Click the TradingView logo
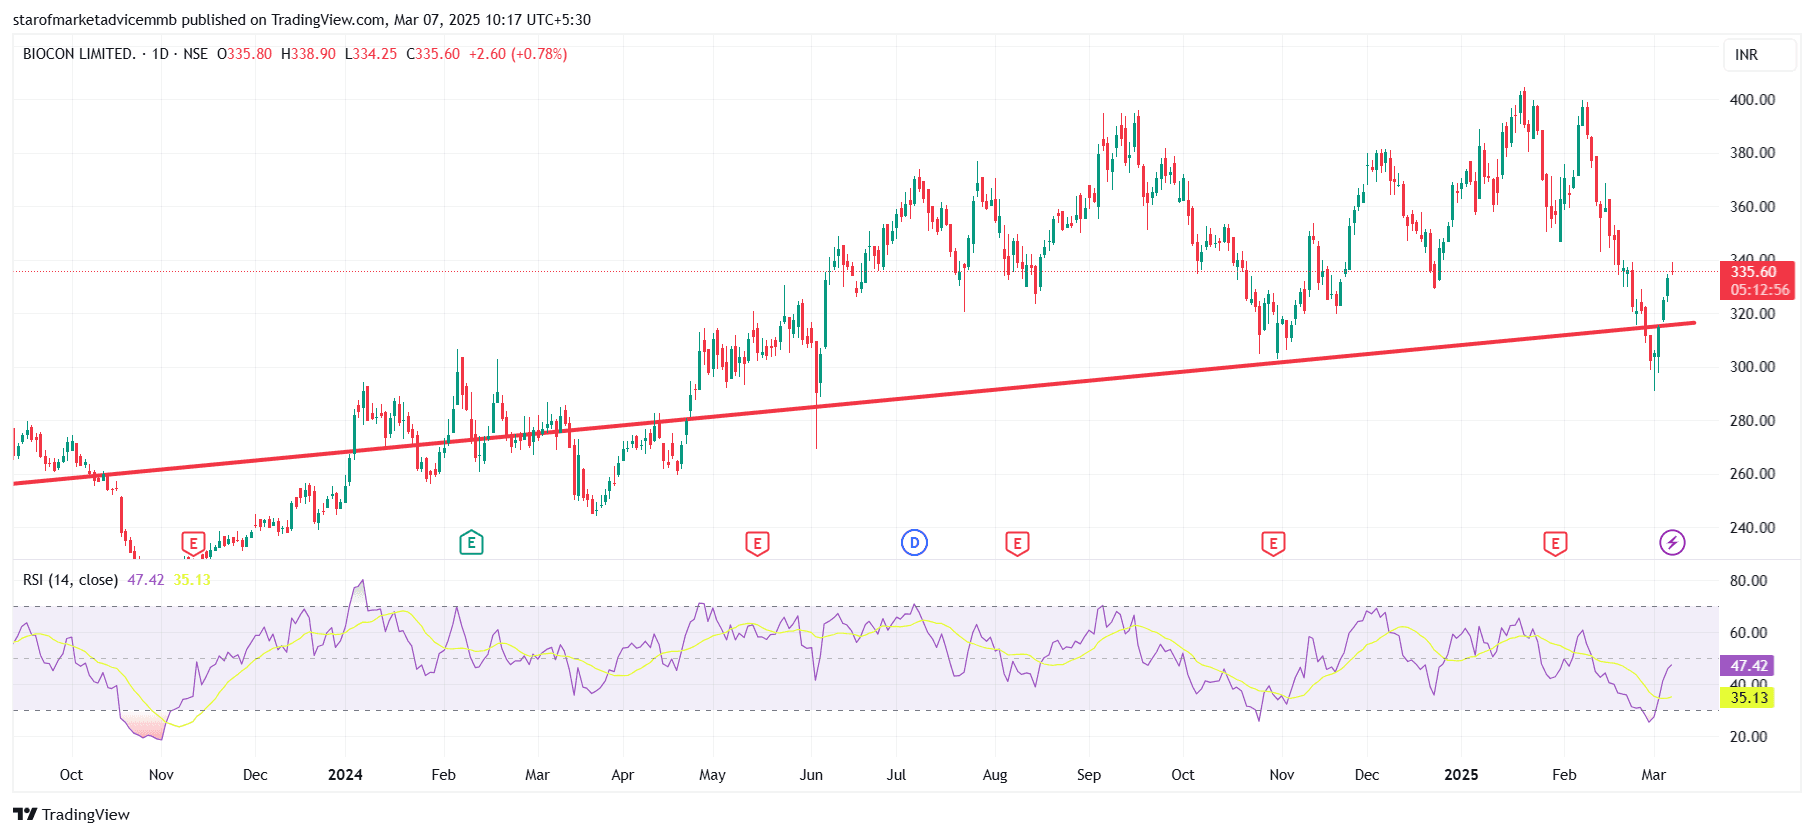 (x=71, y=814)
